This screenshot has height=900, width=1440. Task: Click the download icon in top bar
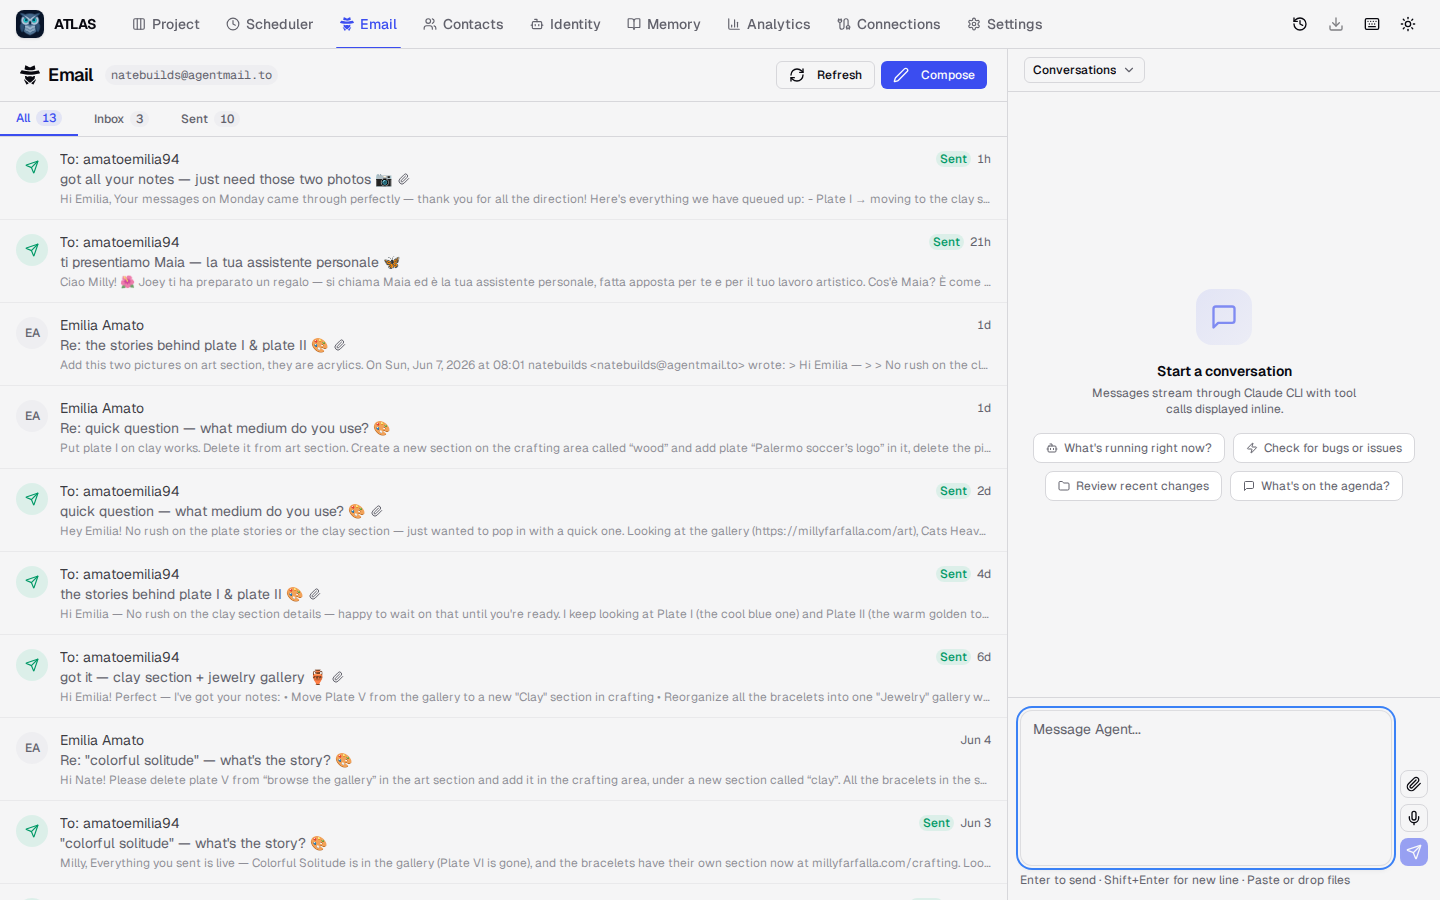tap(1336, 24)
